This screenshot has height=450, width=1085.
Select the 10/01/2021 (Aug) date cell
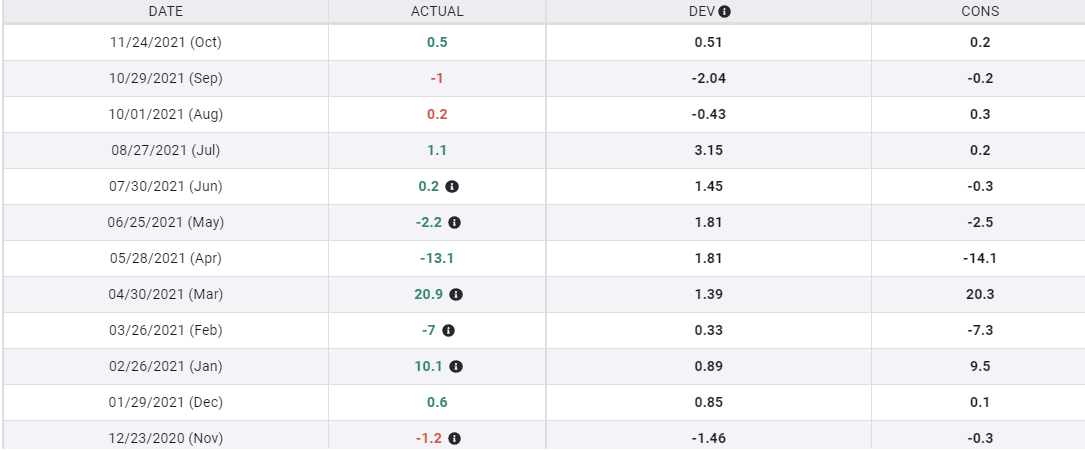click(x=166, y=114)
